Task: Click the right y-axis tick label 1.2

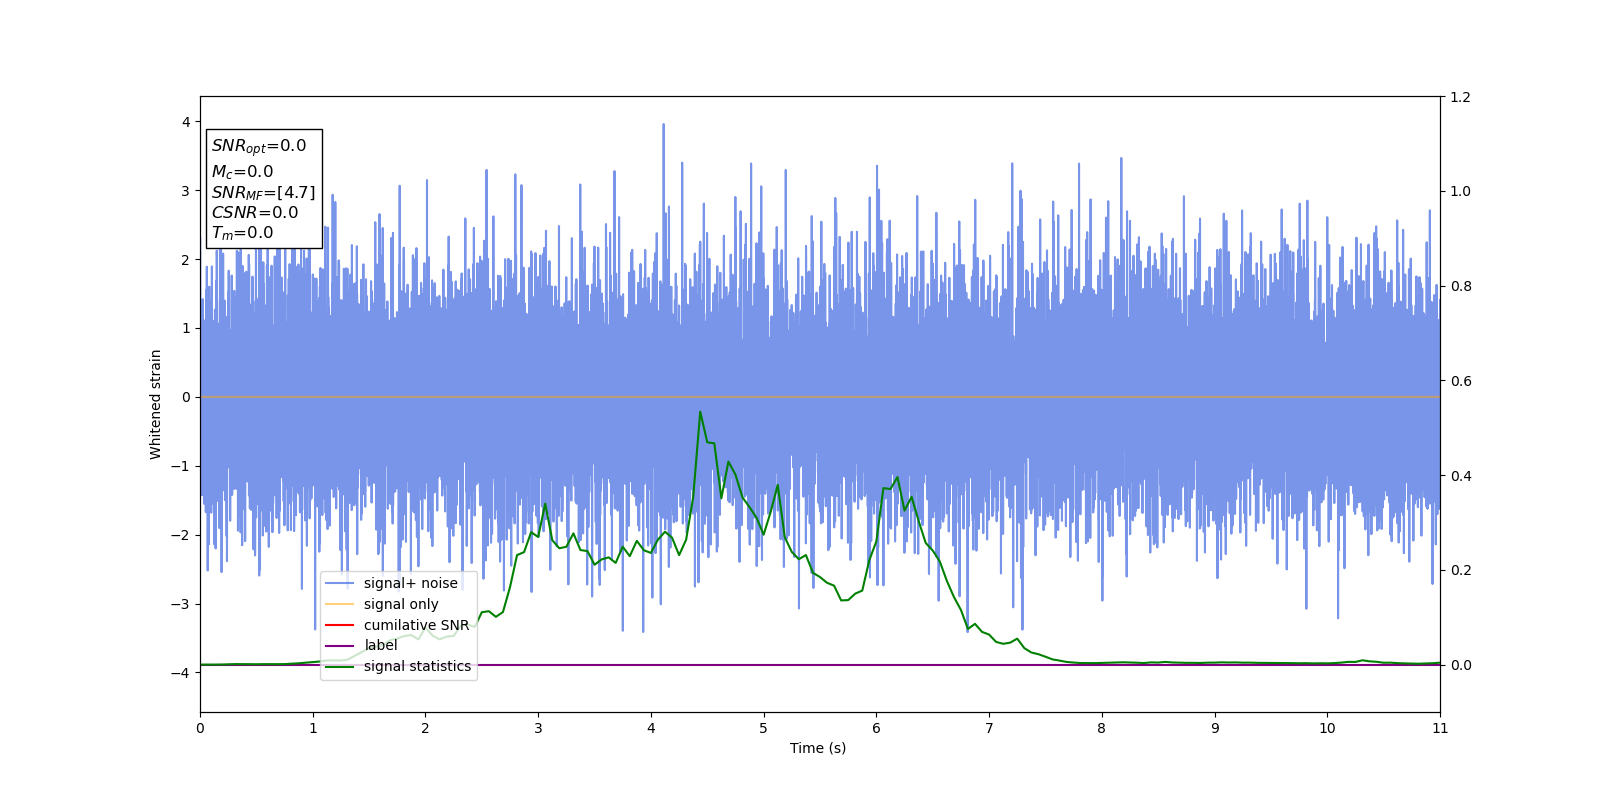Action: click(1461, 97)
